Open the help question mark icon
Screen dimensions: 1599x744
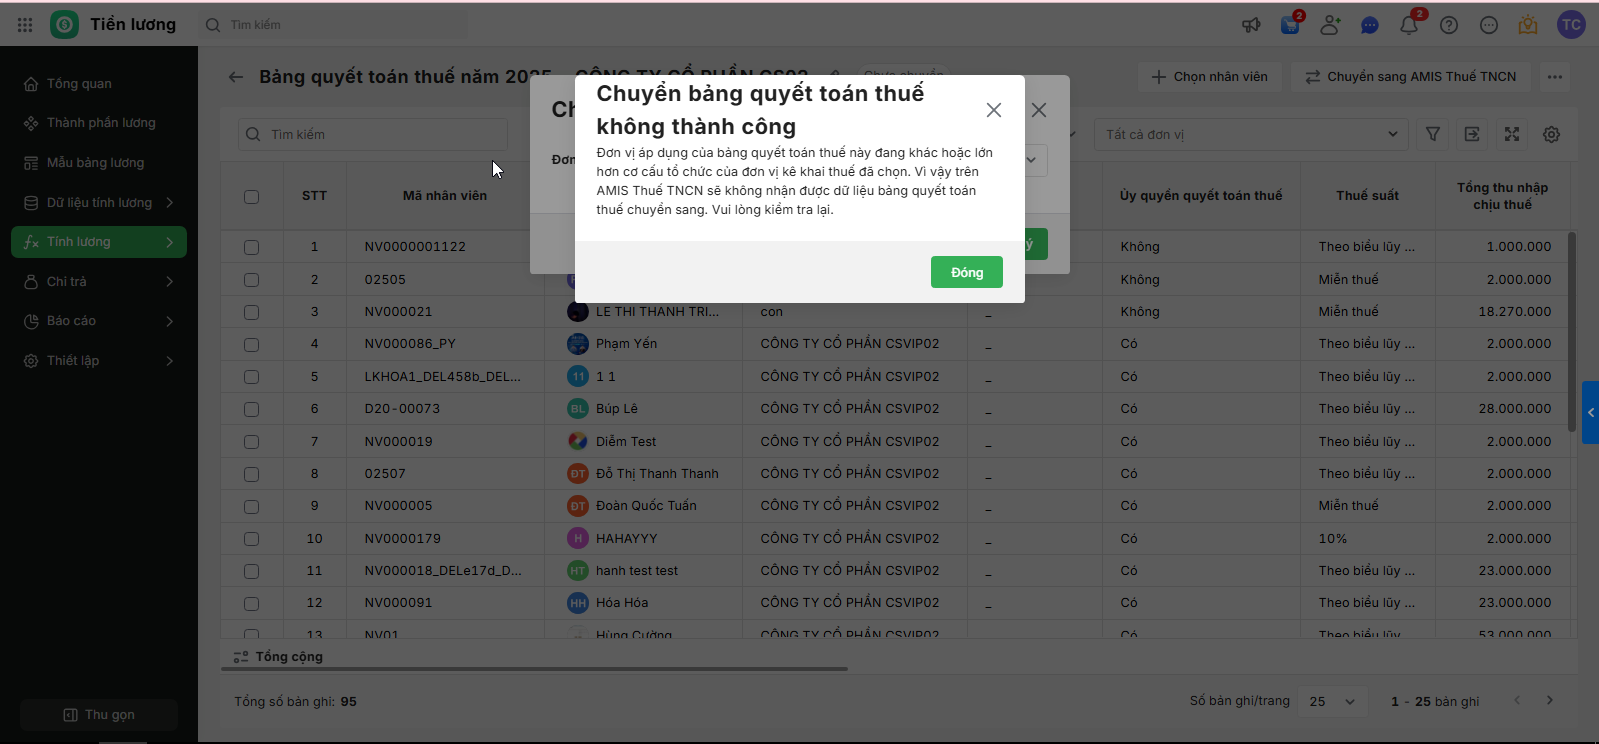point(1449,25)
